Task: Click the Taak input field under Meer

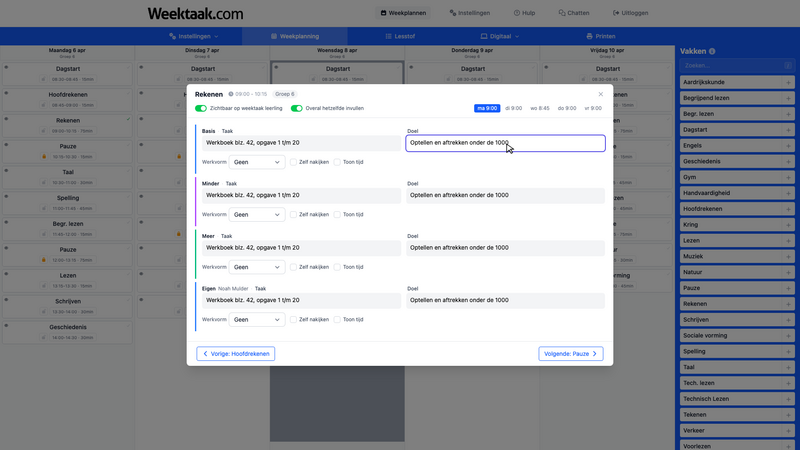Action: (x=300, y=248)
